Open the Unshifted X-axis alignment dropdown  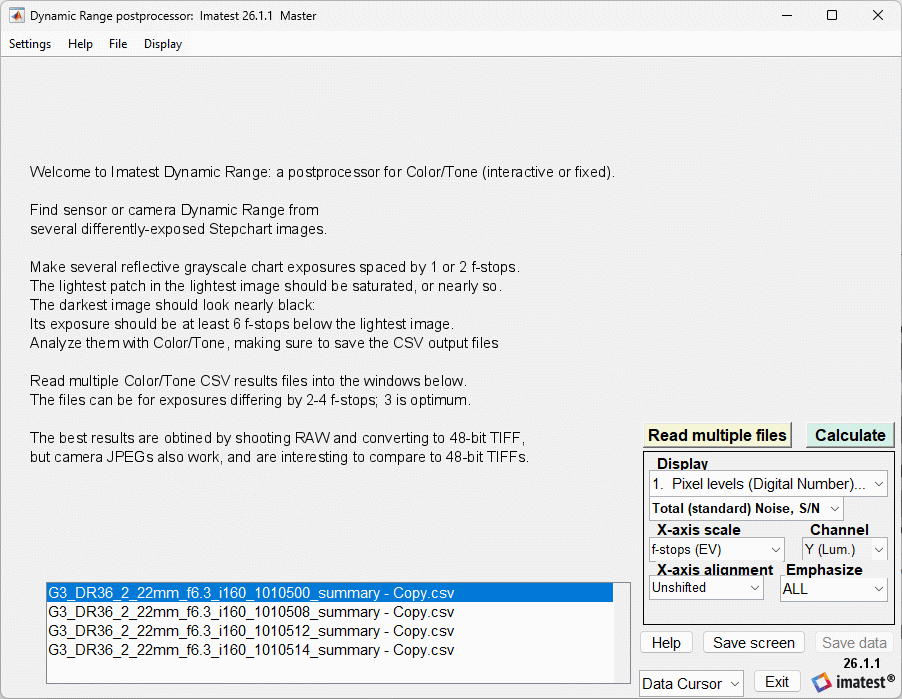click(706, 588)
